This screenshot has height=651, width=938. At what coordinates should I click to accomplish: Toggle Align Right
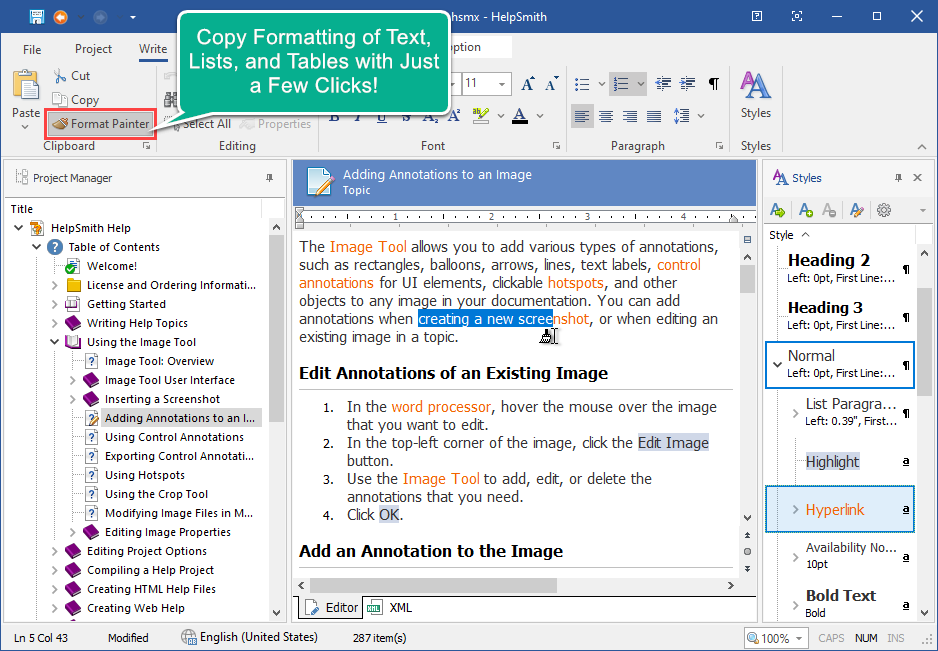coord(630,116)
